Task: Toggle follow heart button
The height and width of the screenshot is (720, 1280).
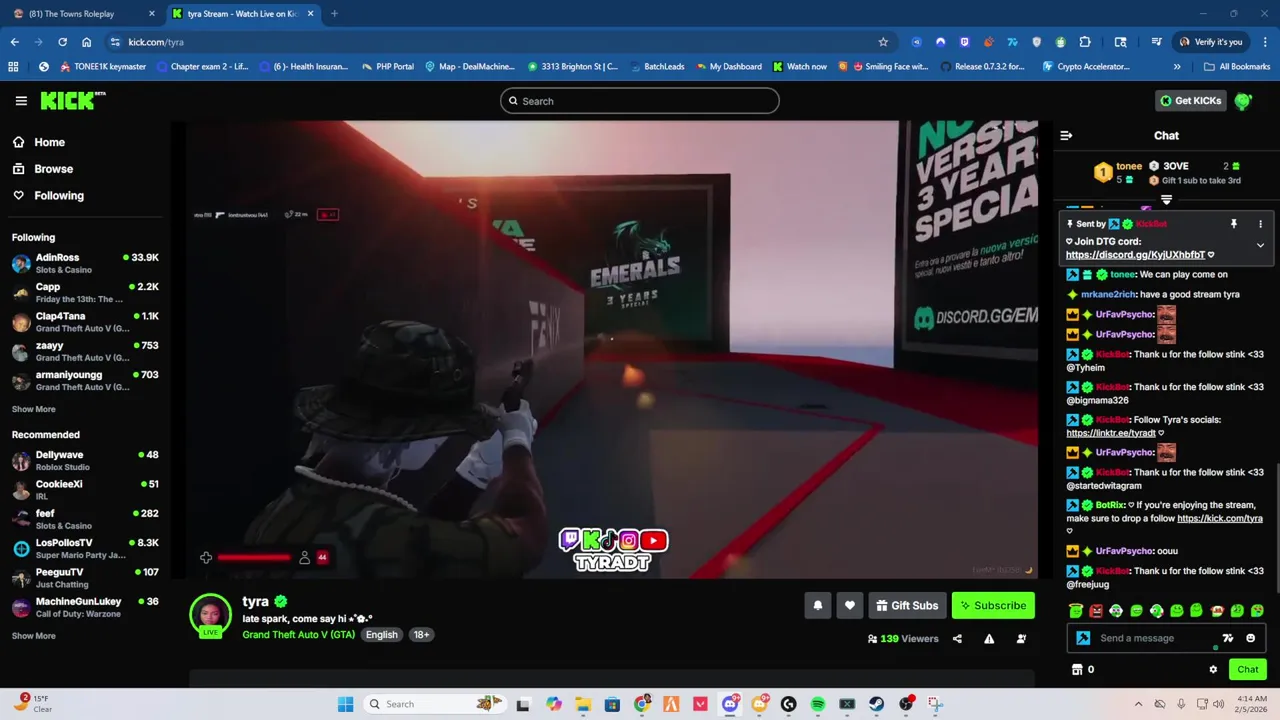Action: pos(850,605)
